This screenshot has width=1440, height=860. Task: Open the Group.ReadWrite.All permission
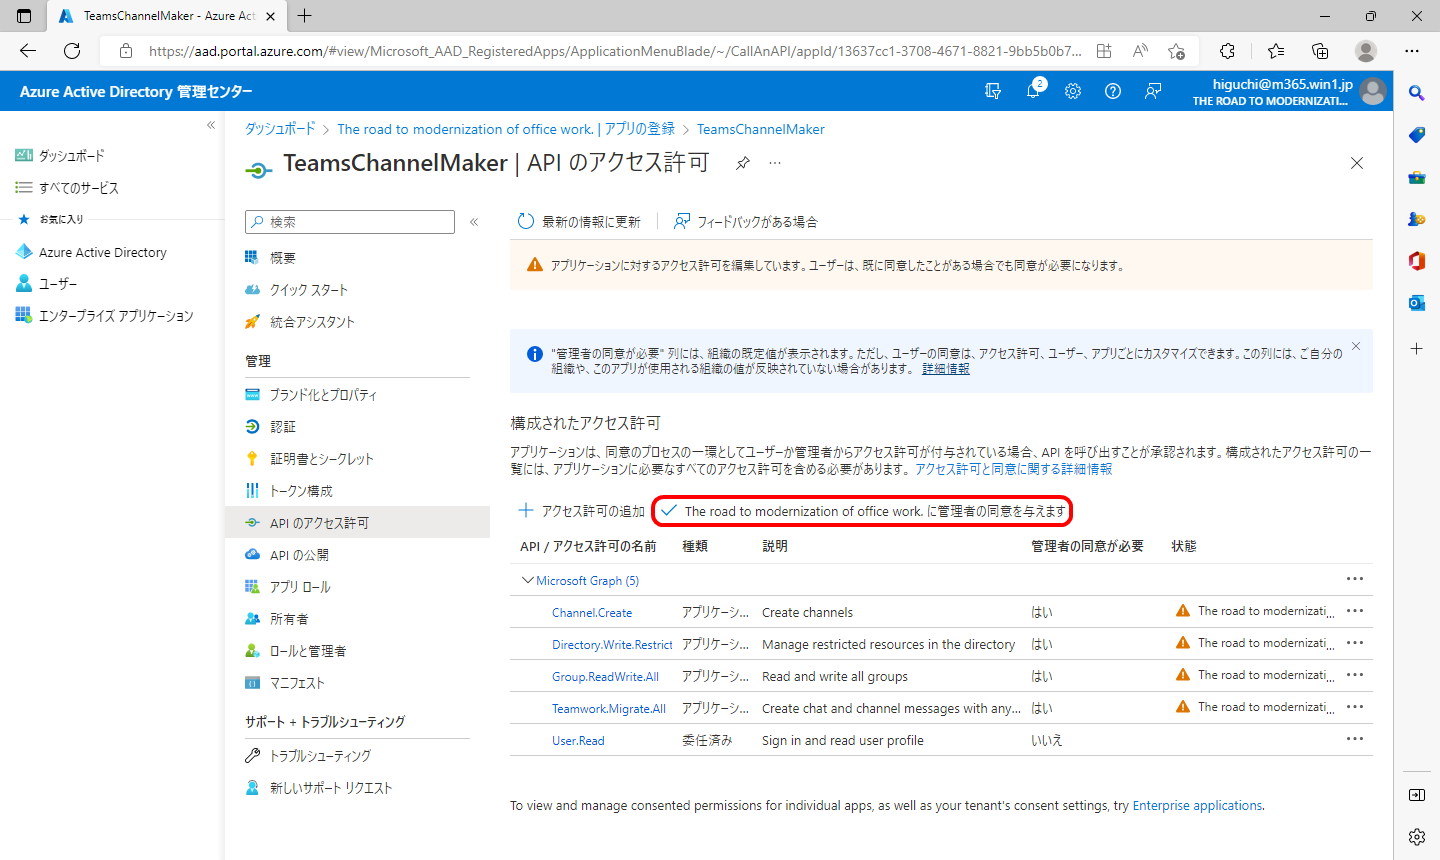[605, 677]
